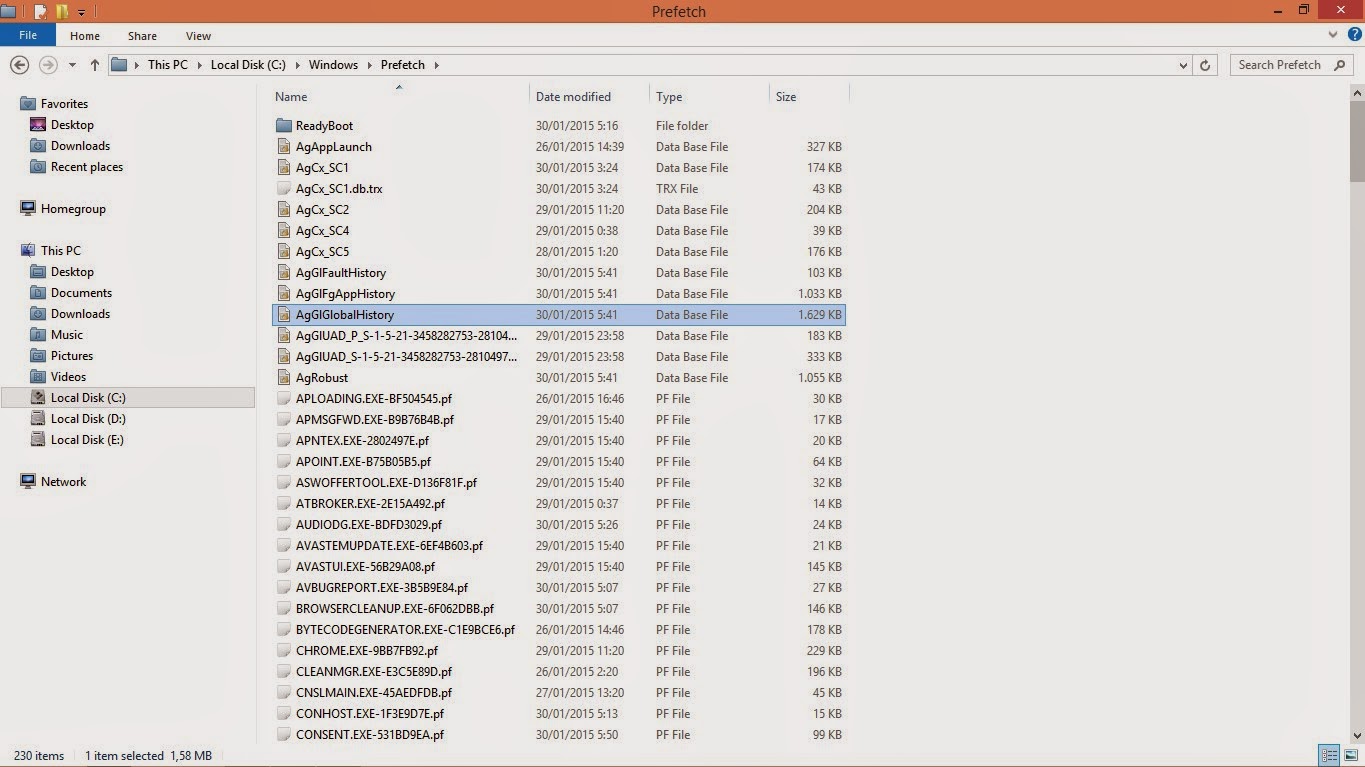The width and height of the screenshot is (1365, 767).
Task: Open Recent places in Favorites
Action: (x=87, y=167)
